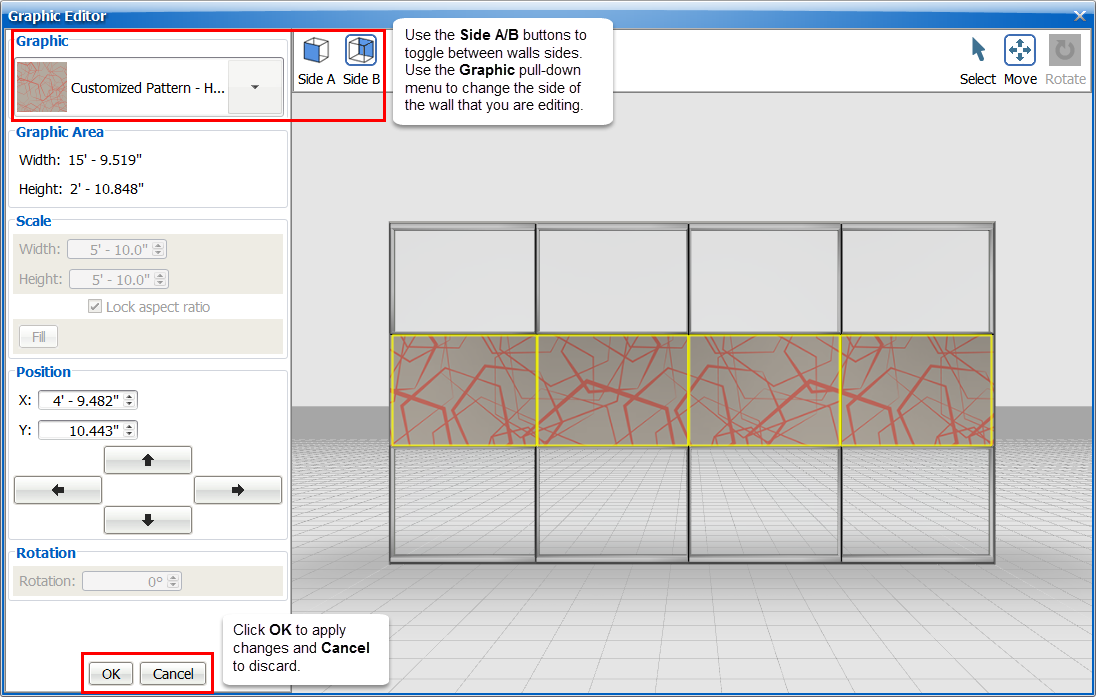This screenshot has width=1096, height=697.
Task: Click Cancel to discard changes
Action: pos(173,674)
